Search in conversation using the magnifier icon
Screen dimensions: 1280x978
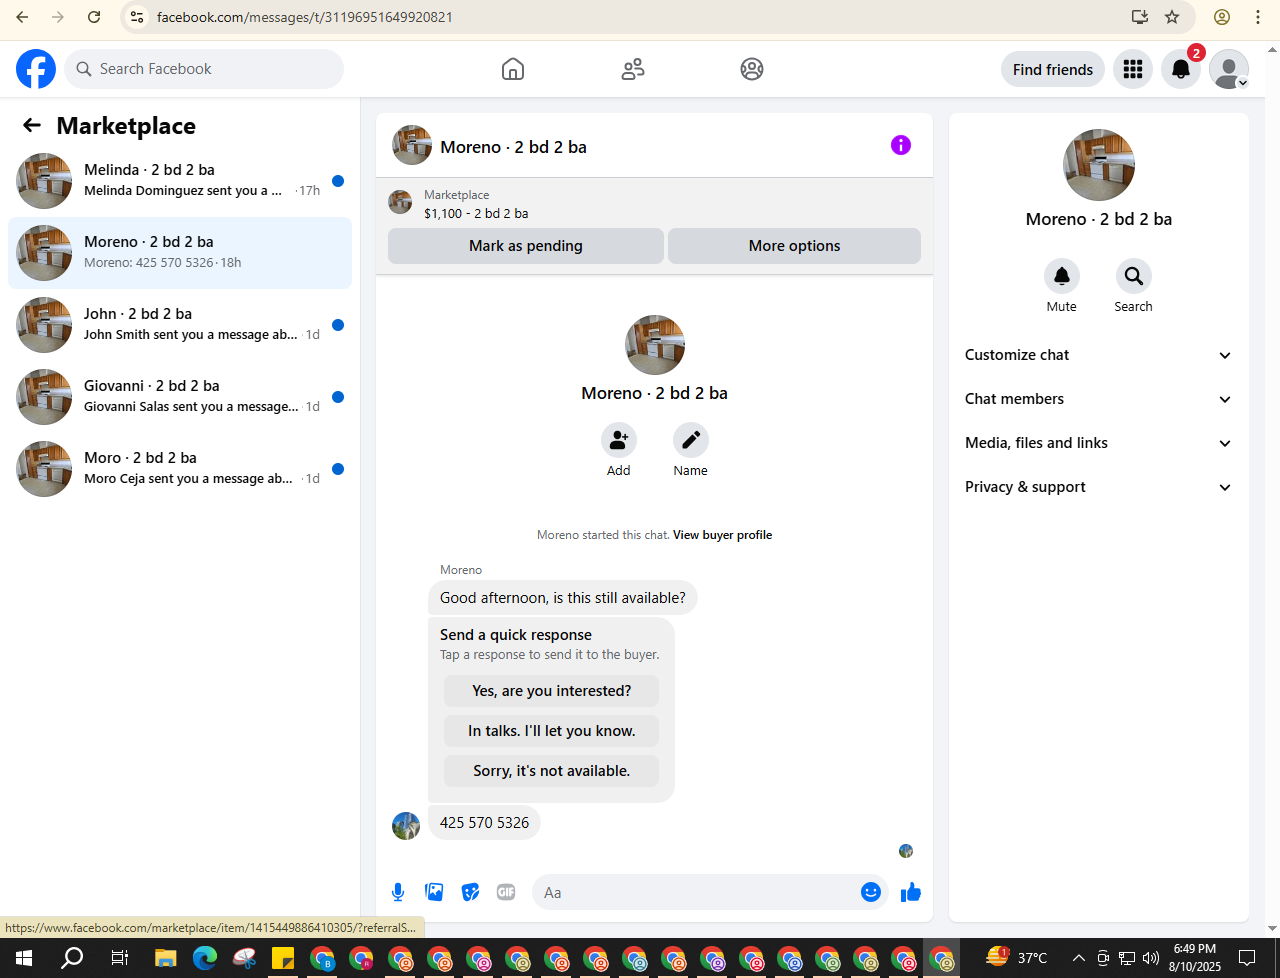1134,276
